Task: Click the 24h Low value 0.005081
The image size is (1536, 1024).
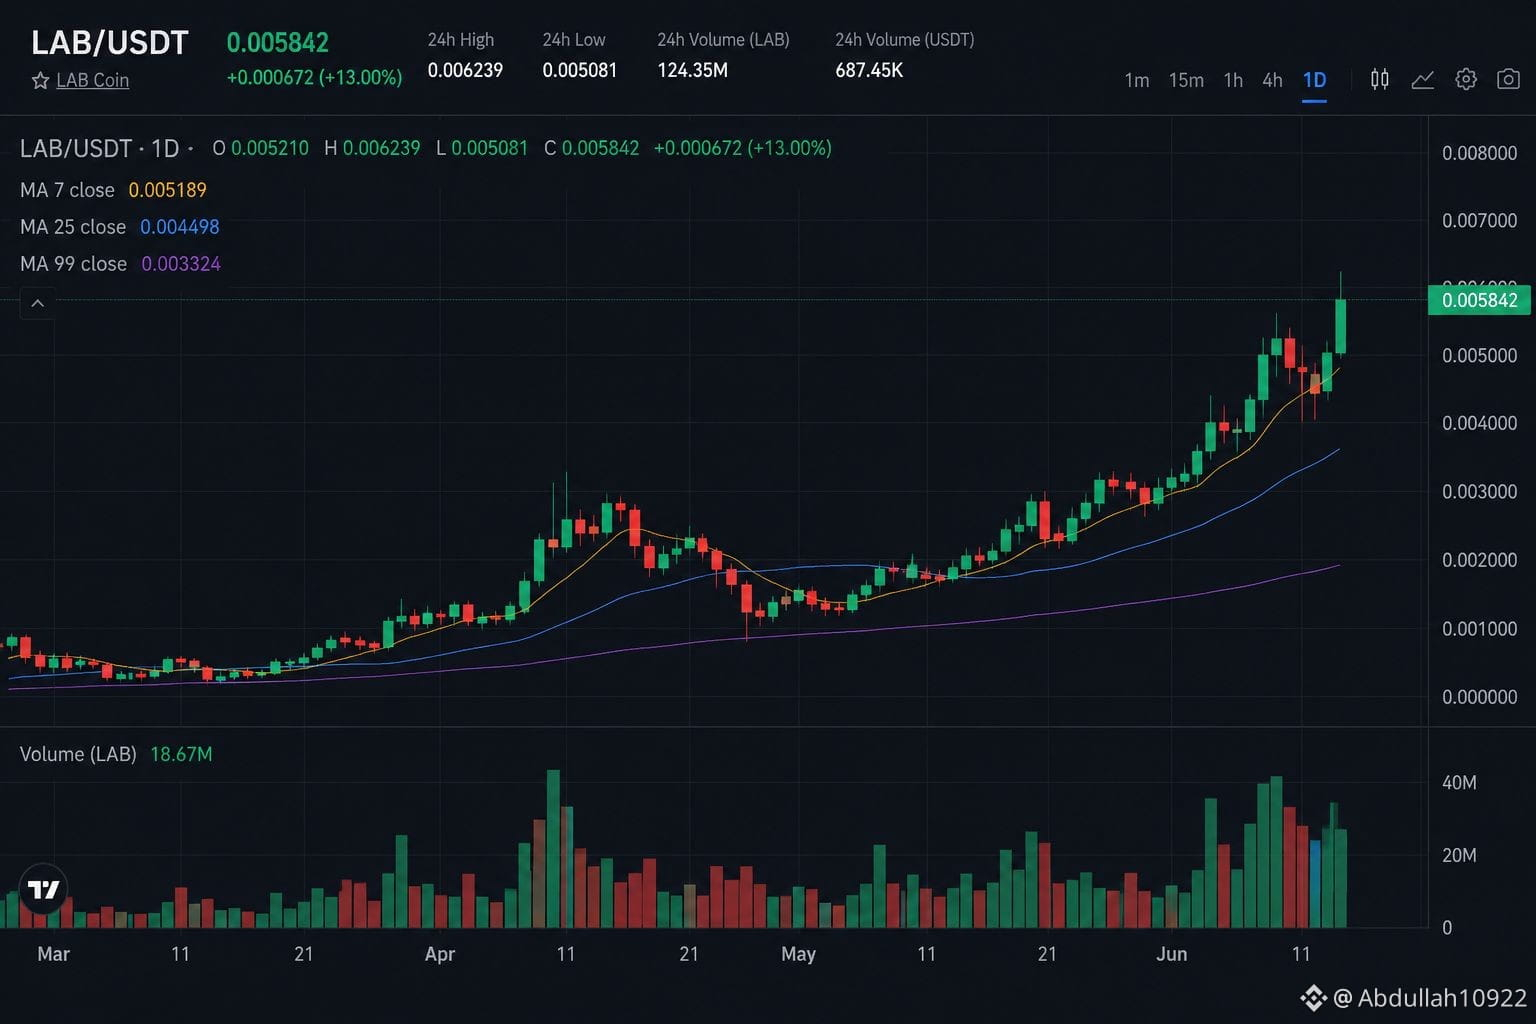Action: point(580,70)
